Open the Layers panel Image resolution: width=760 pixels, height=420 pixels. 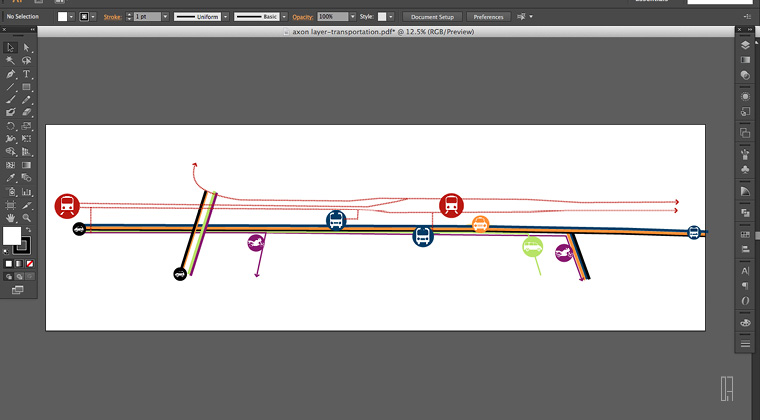click(x=745, y=45)
